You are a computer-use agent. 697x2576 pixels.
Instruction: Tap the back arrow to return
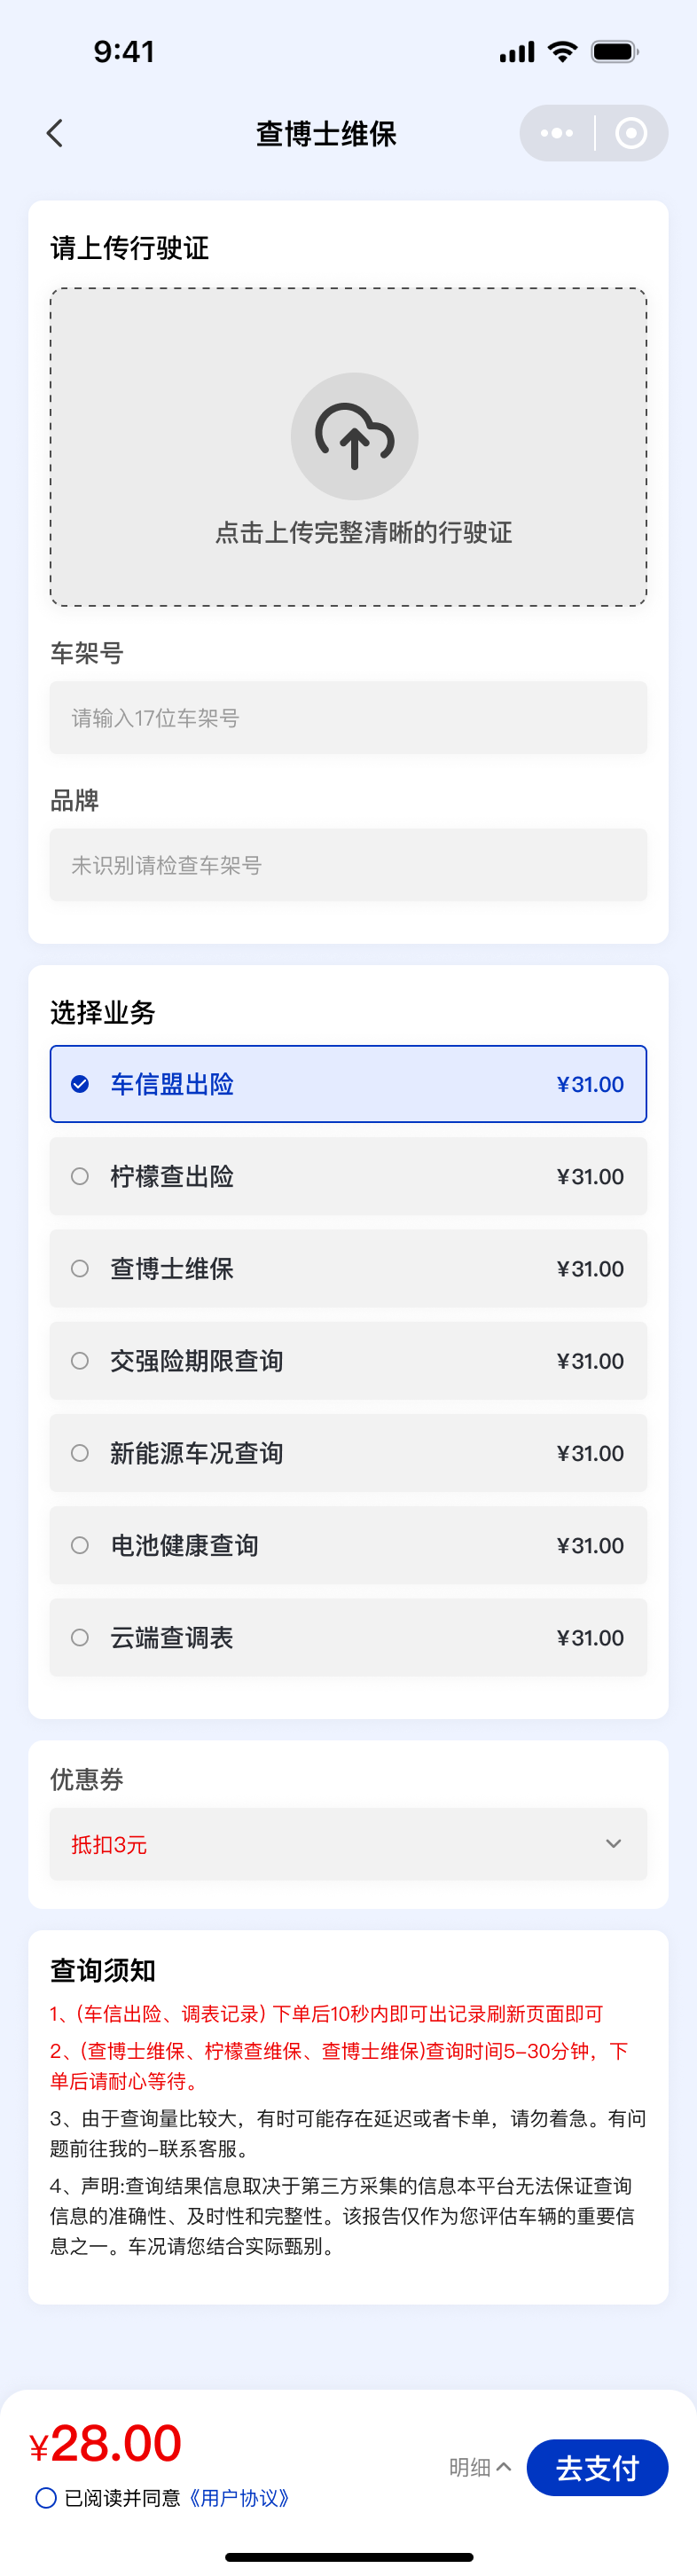(55, 133)
